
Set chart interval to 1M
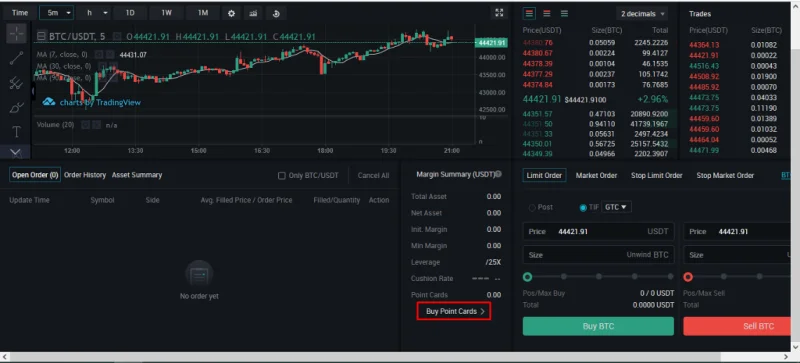coord(203,13)
